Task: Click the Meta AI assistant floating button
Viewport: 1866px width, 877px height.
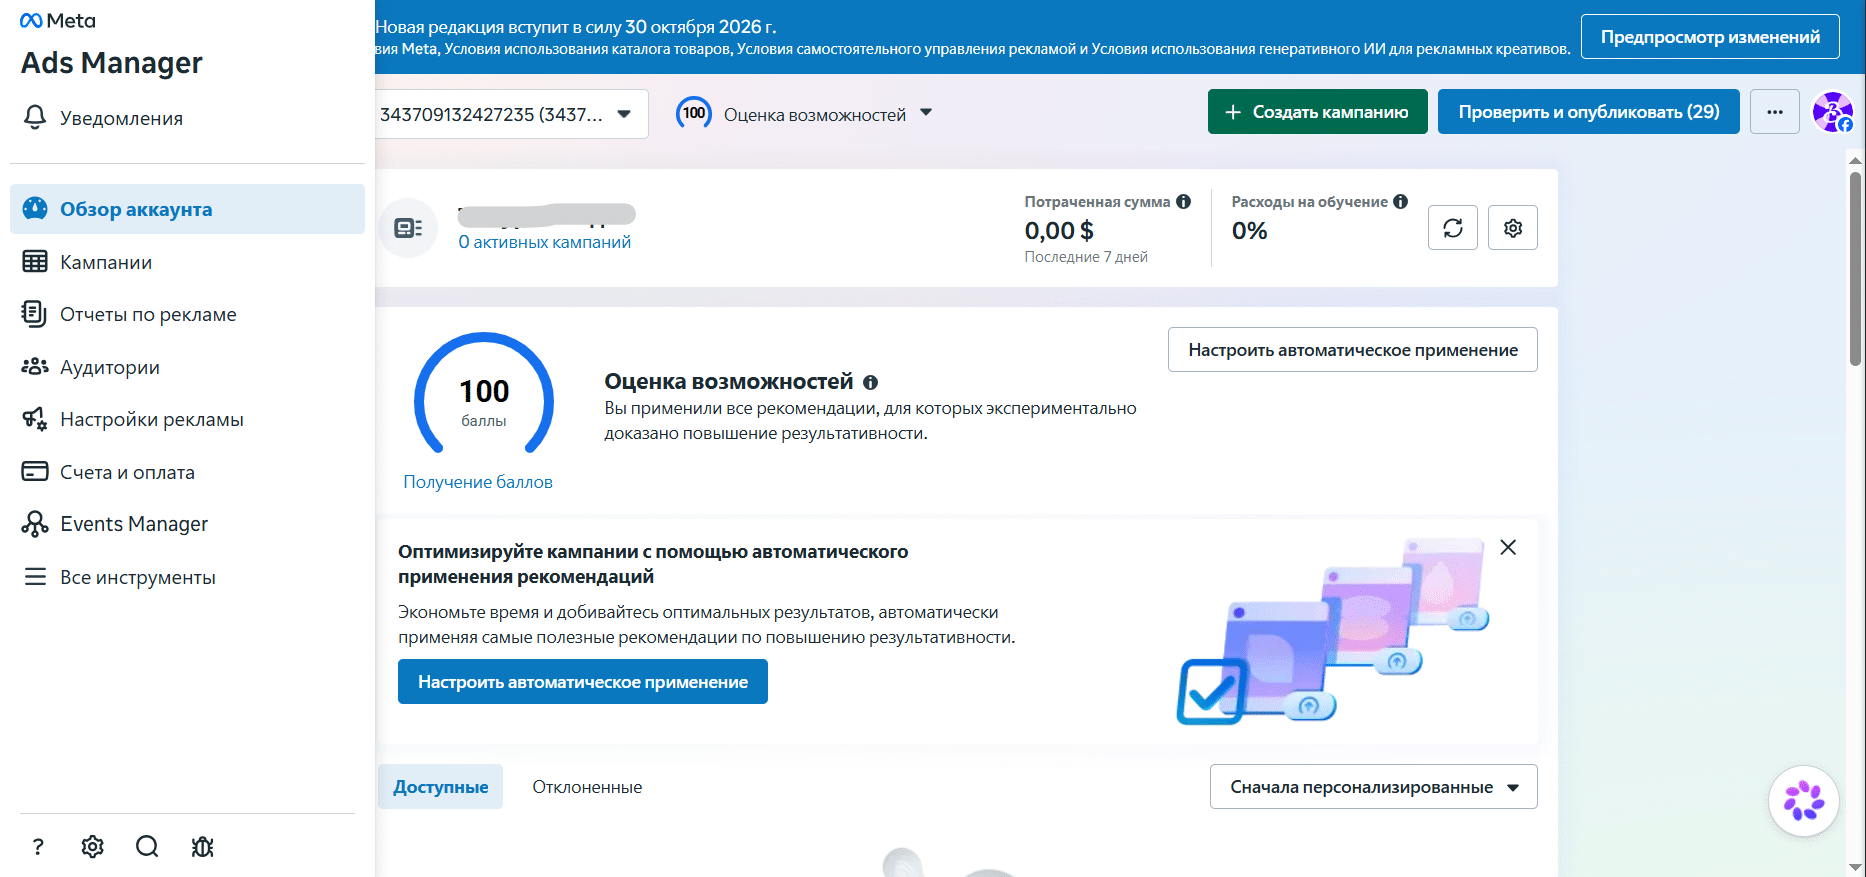Action: pyautogui.click(x=1804, y=801)
